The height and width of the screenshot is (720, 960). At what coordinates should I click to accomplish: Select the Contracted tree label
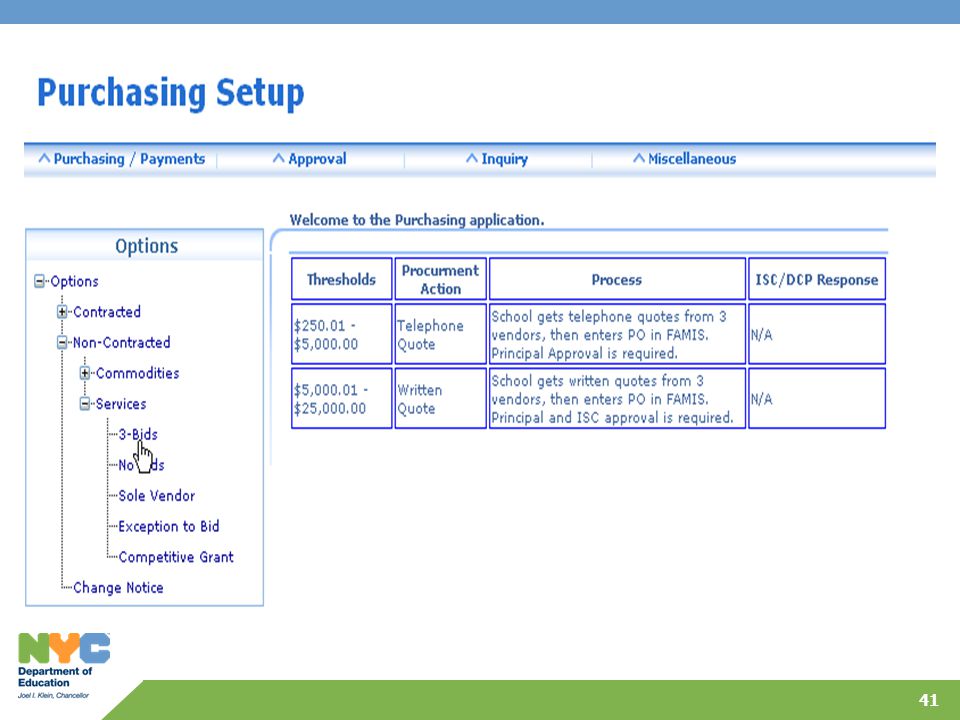(x=107, y=312)
